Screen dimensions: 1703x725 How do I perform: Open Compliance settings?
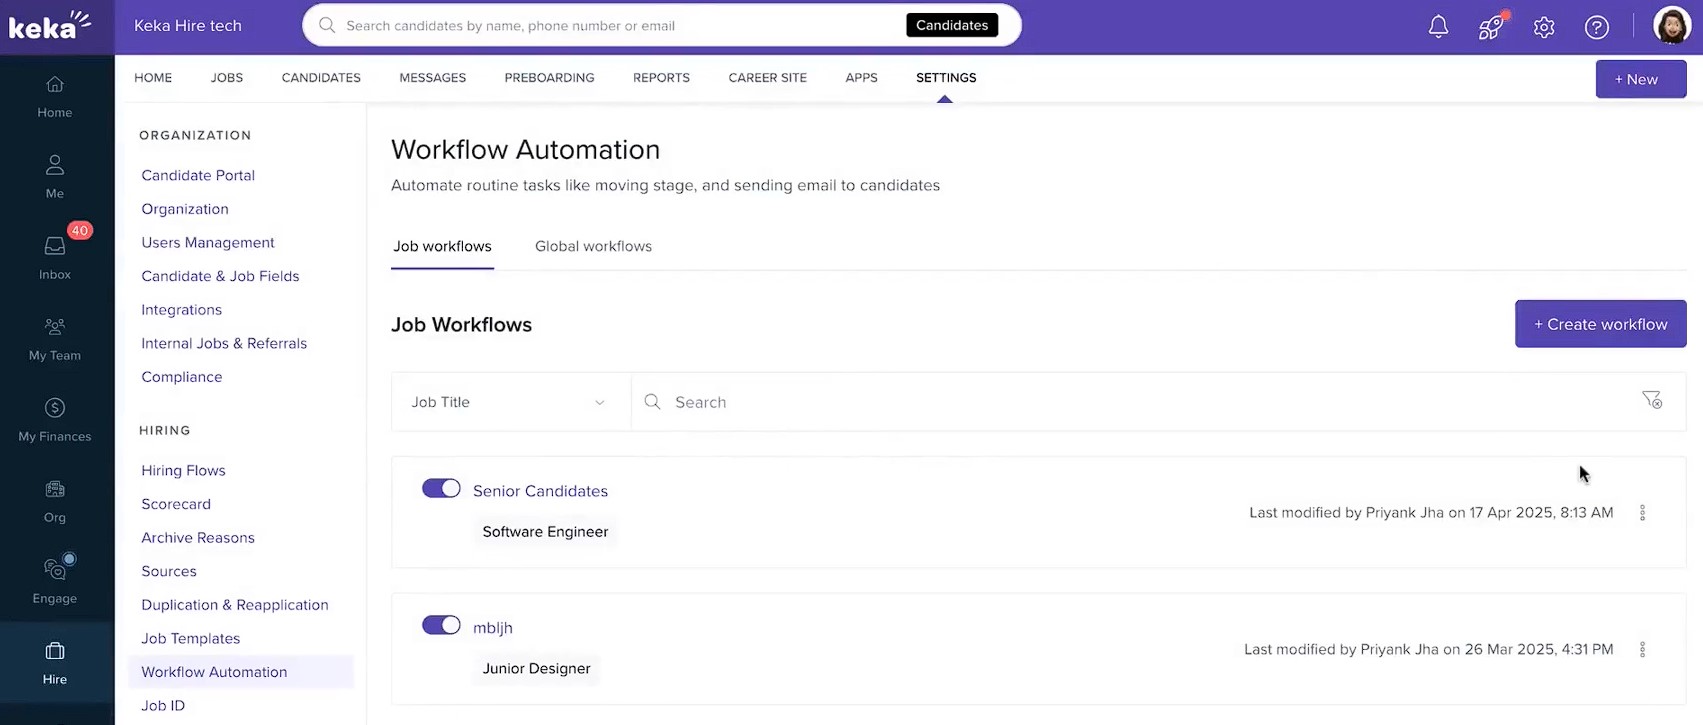click(x=182, y=377)
